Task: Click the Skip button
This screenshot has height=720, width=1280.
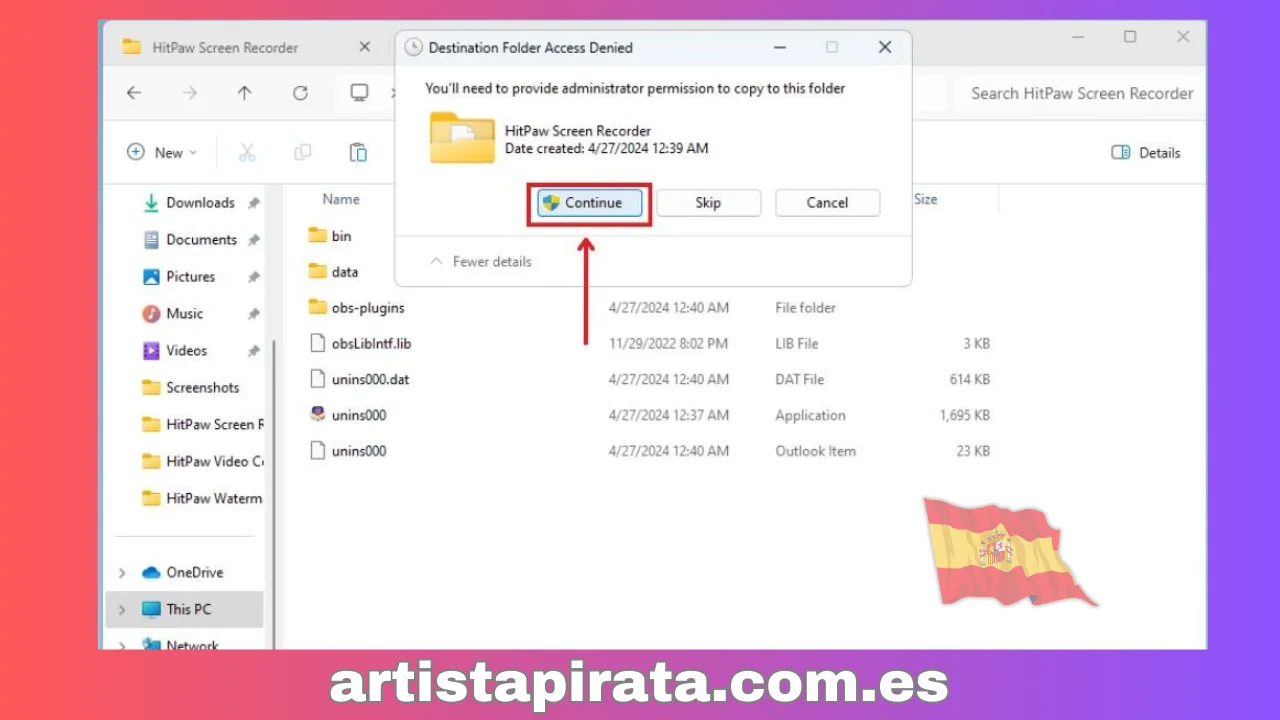Action: [x=708, y=203]
